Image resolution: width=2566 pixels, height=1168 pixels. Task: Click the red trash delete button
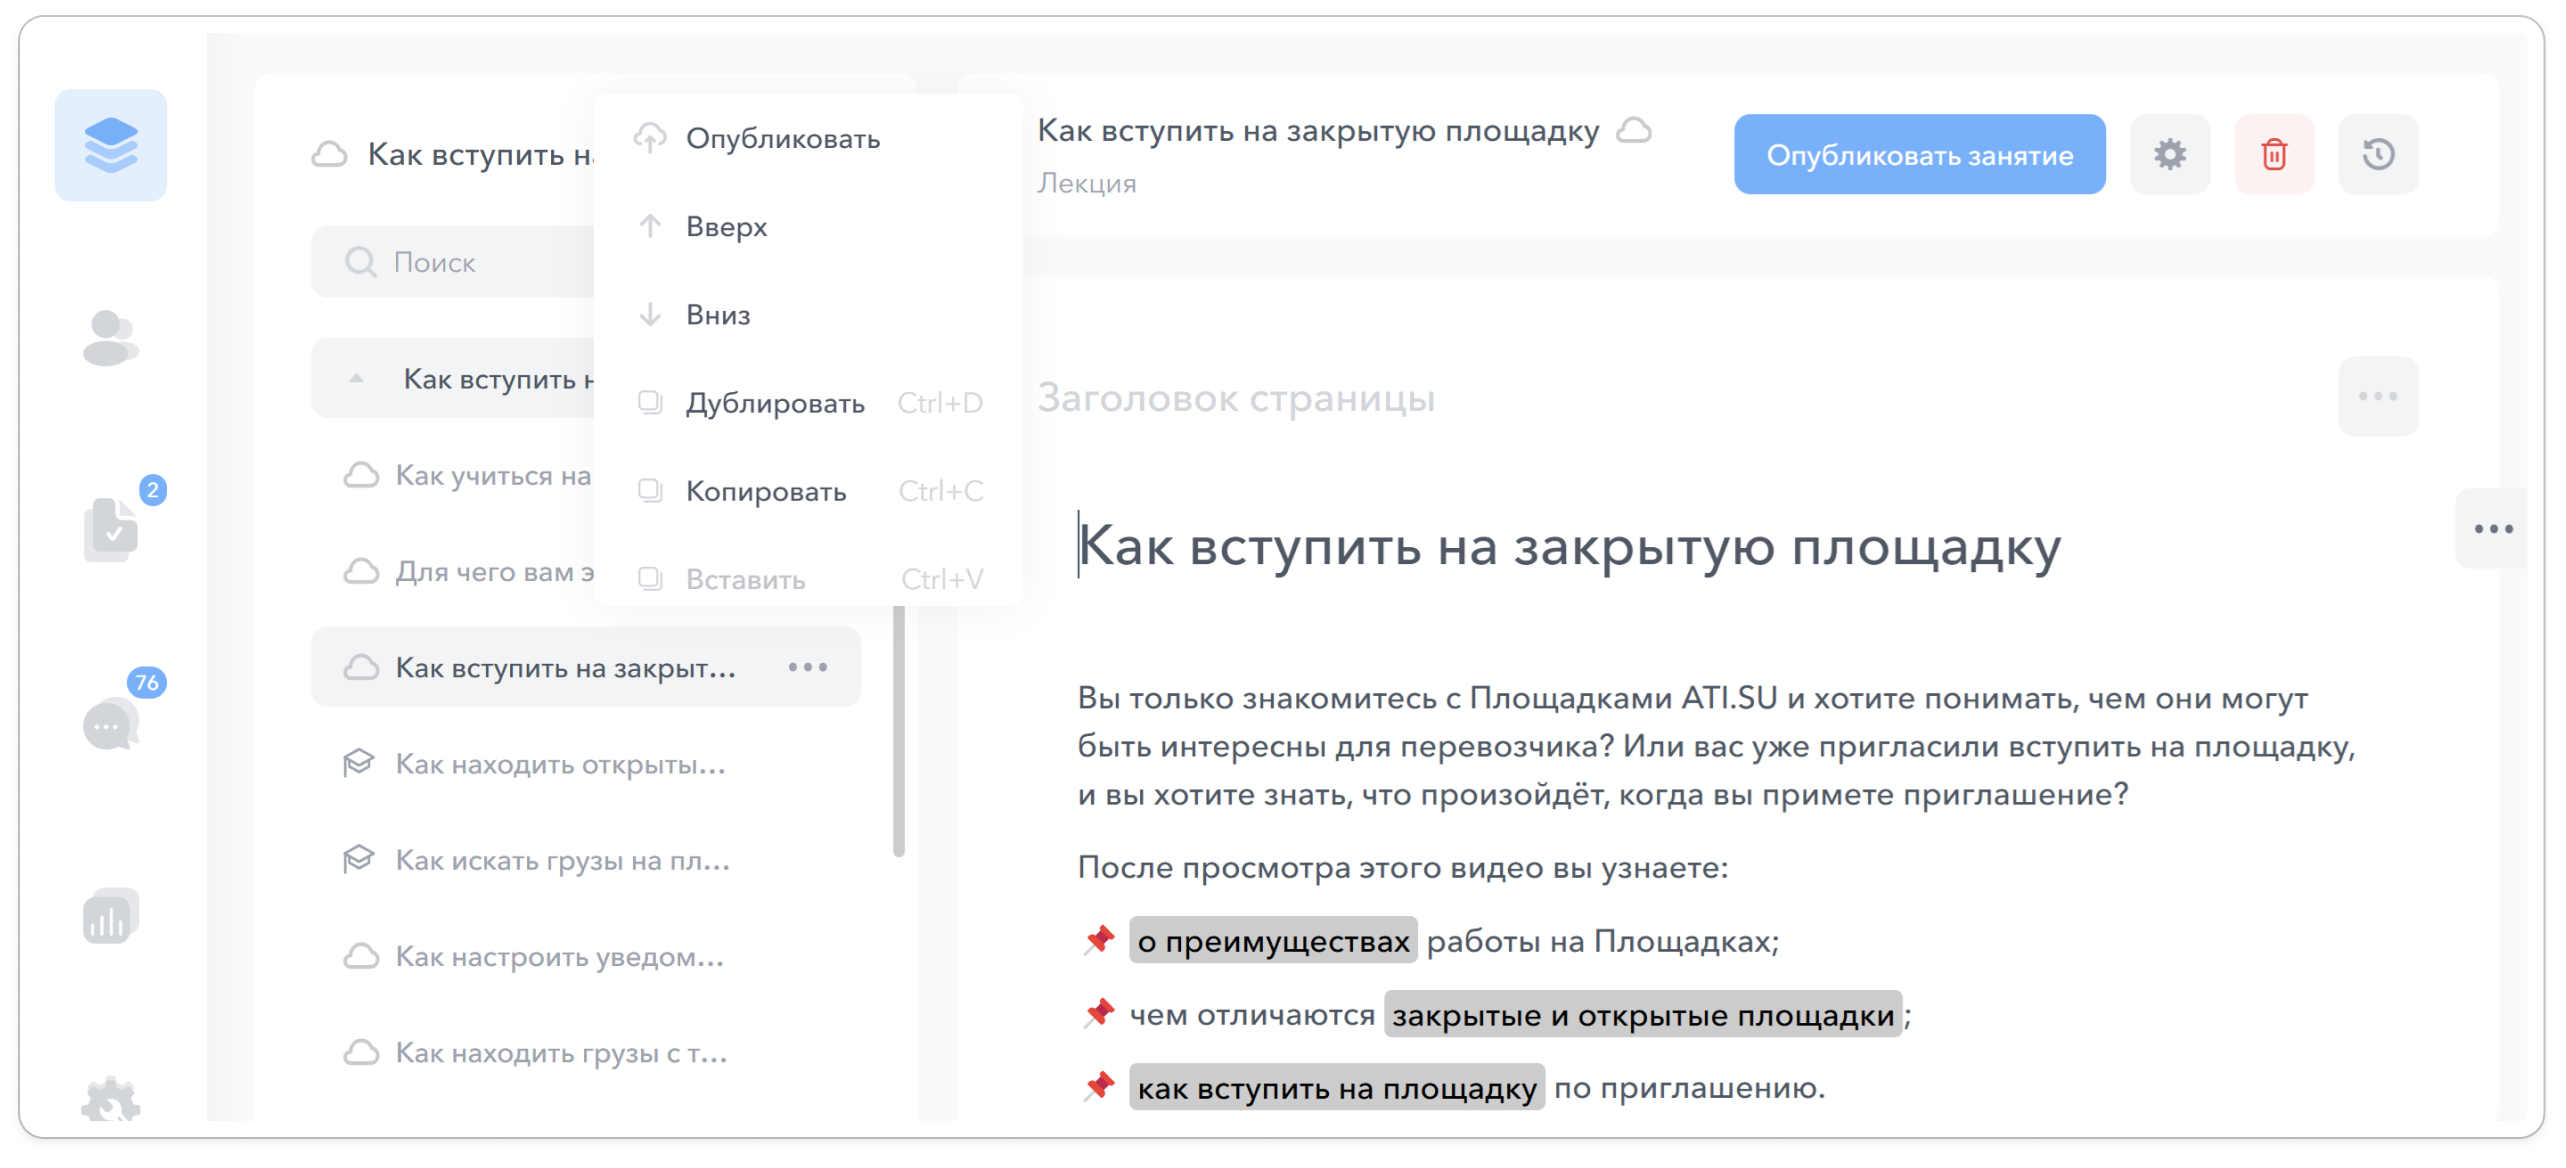coord(2273,154)
